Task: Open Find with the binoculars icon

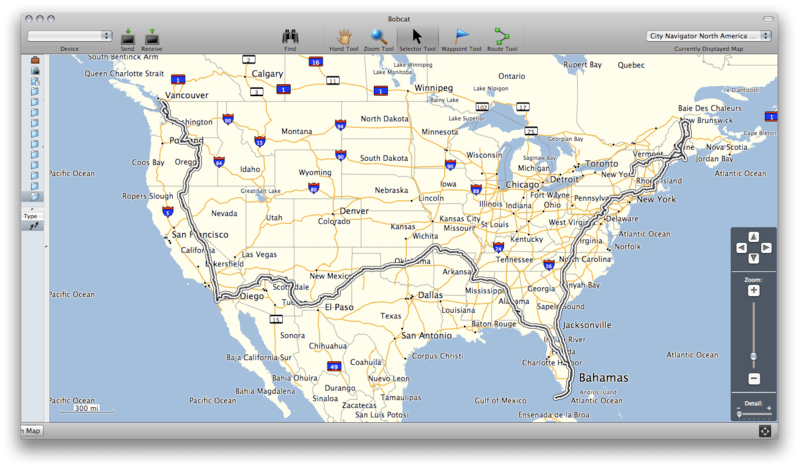Action: (x=290, y=37)
